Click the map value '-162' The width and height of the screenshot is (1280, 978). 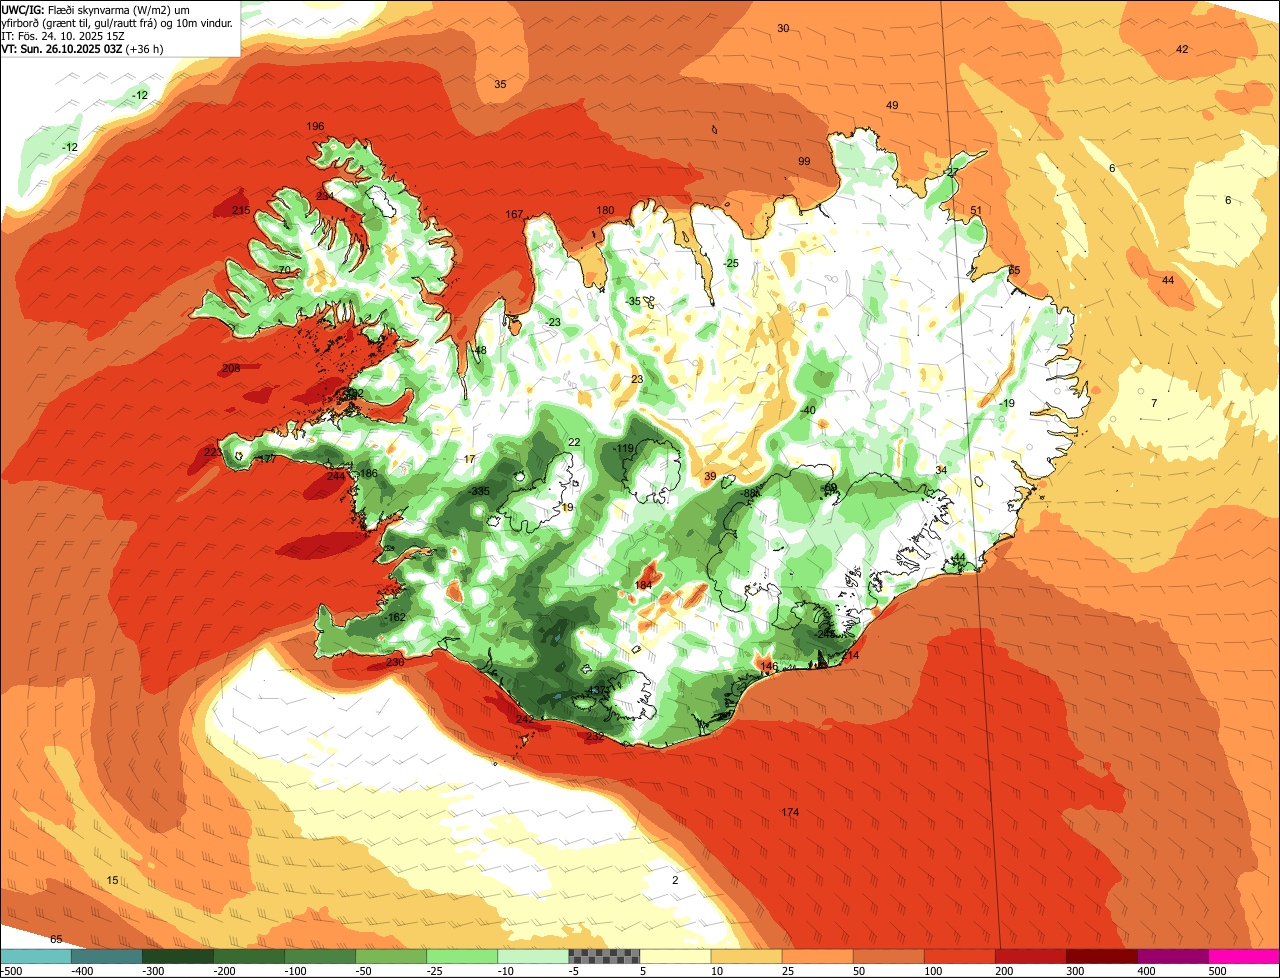point(396,617)
